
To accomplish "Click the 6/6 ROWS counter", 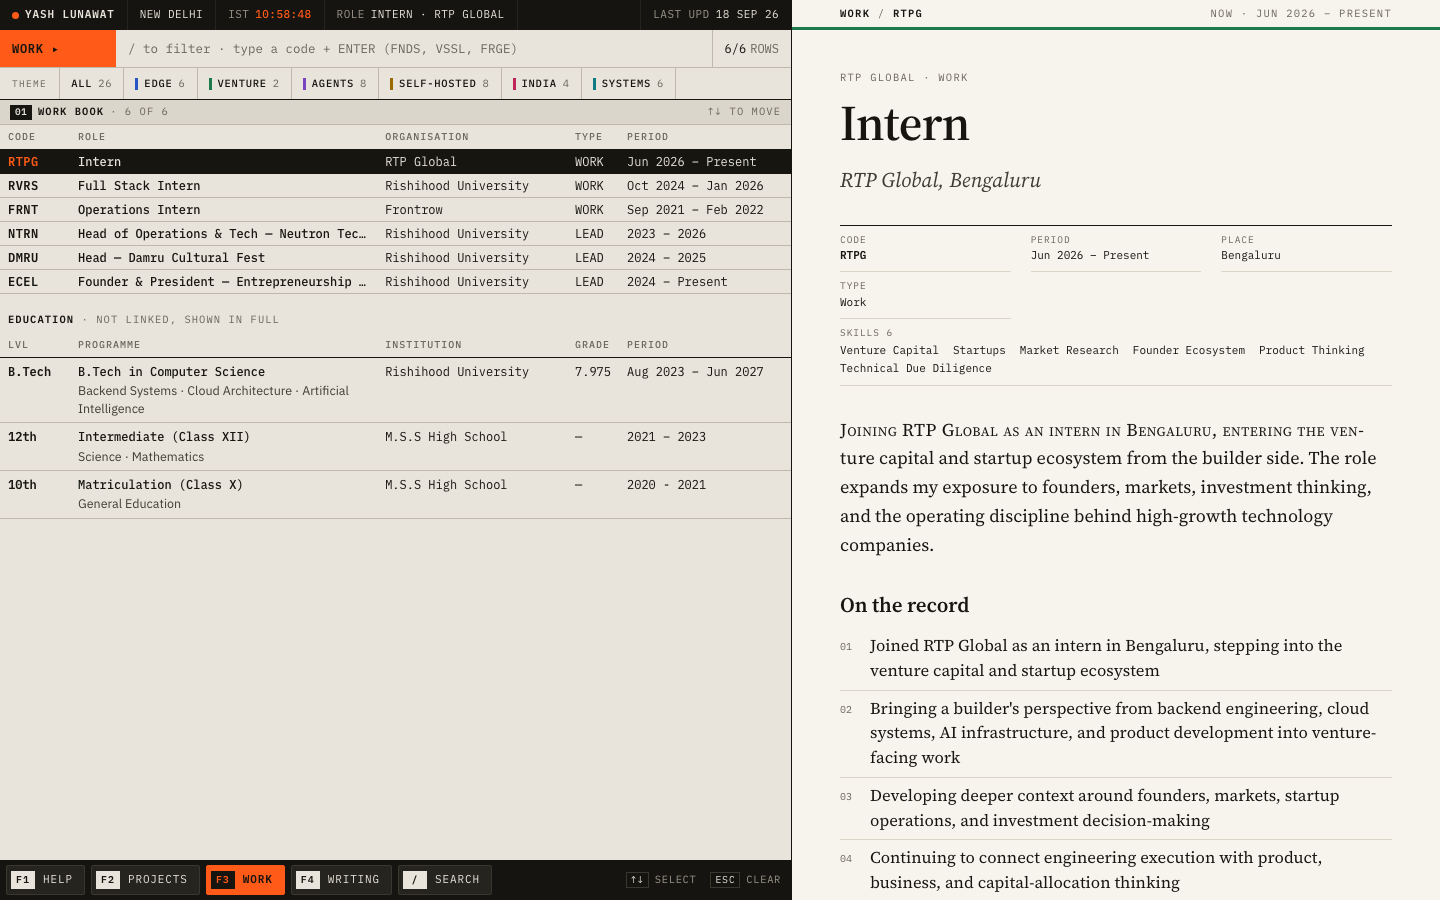I will pyautogui.click(x=752, y=49).
